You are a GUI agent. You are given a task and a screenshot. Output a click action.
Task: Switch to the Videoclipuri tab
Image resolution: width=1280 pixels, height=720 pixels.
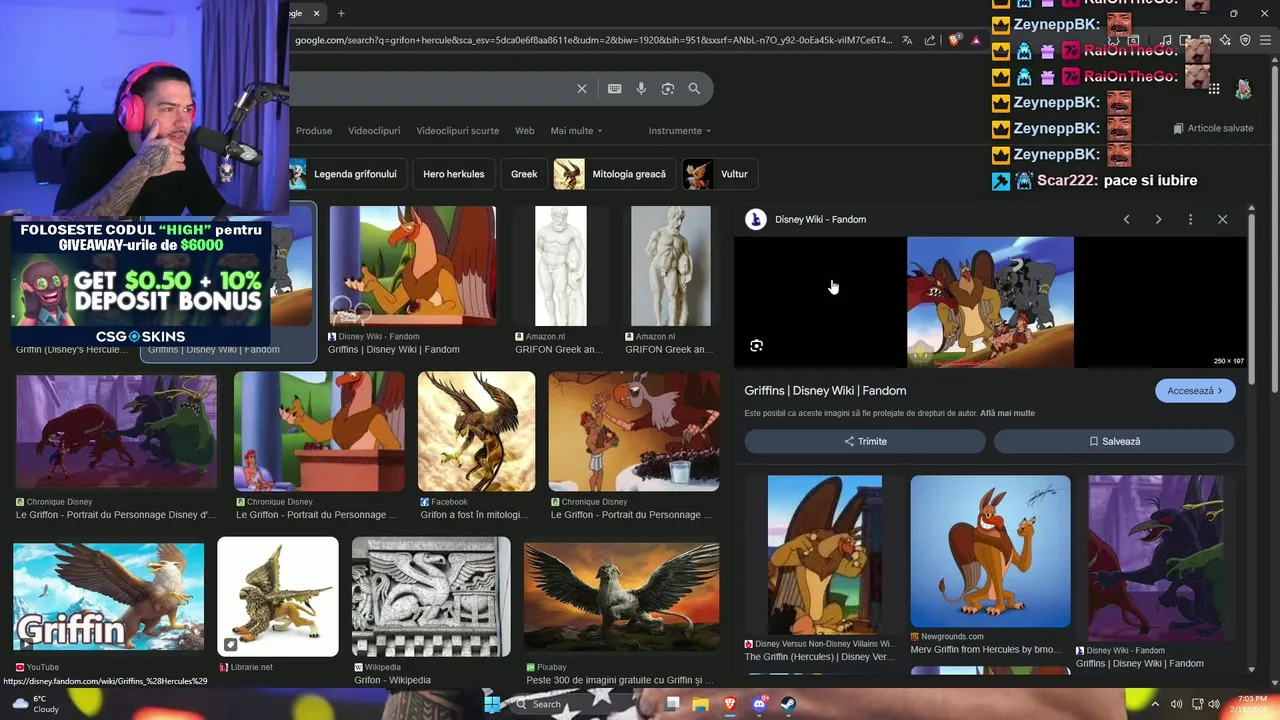tap(374, 131)
